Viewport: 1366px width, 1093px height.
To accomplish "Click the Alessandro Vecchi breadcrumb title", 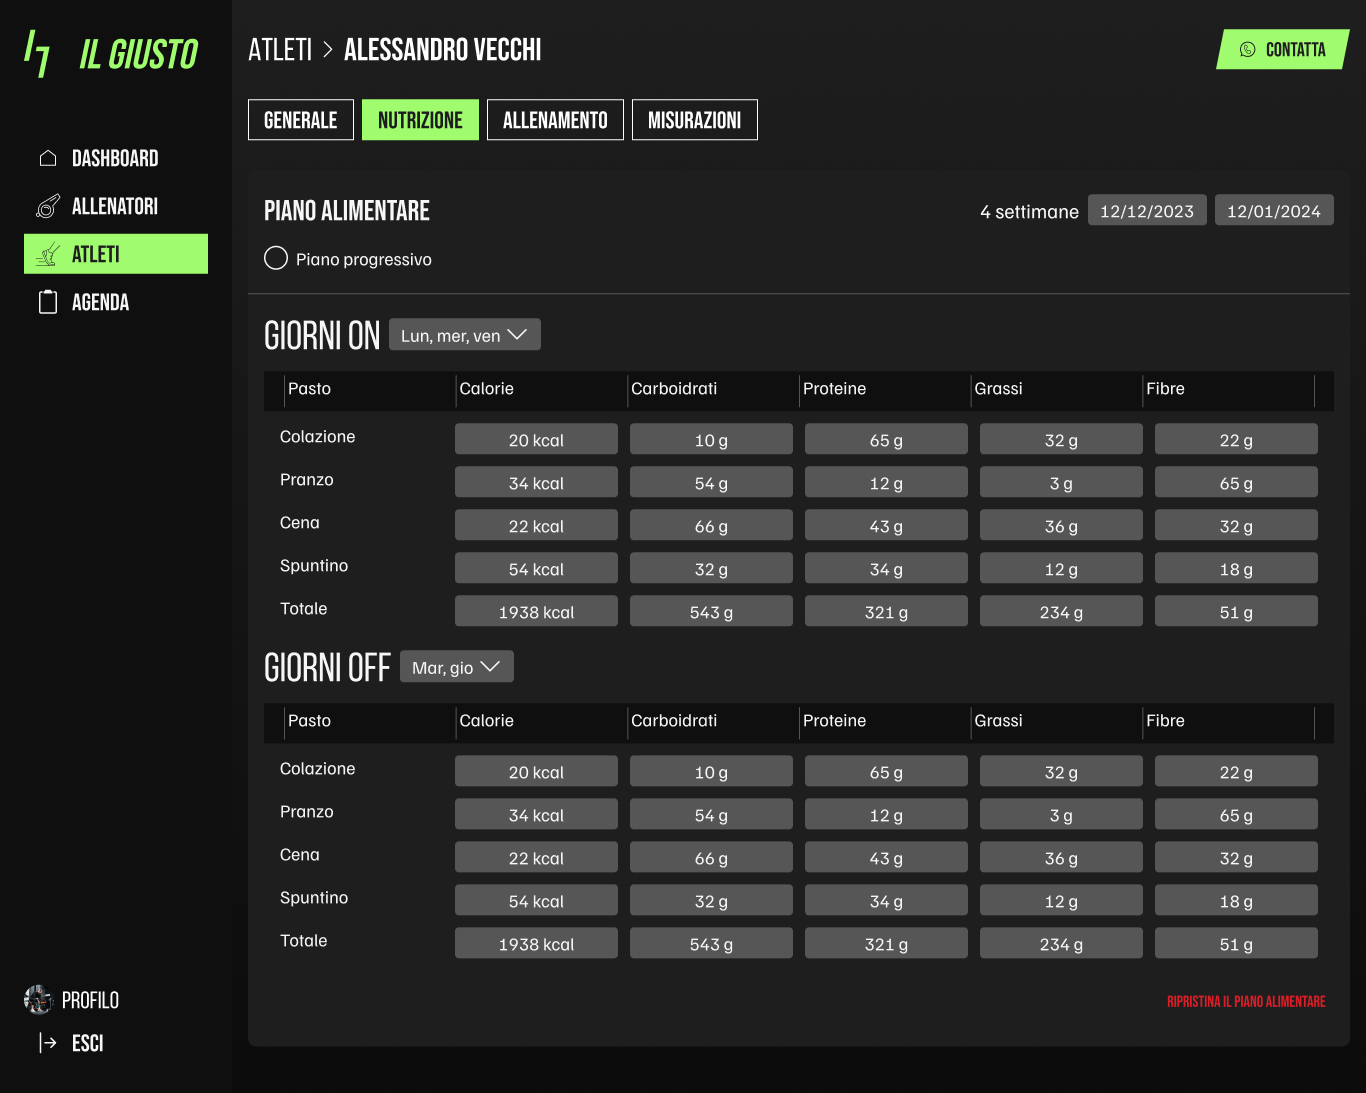I will pos(442,50).
